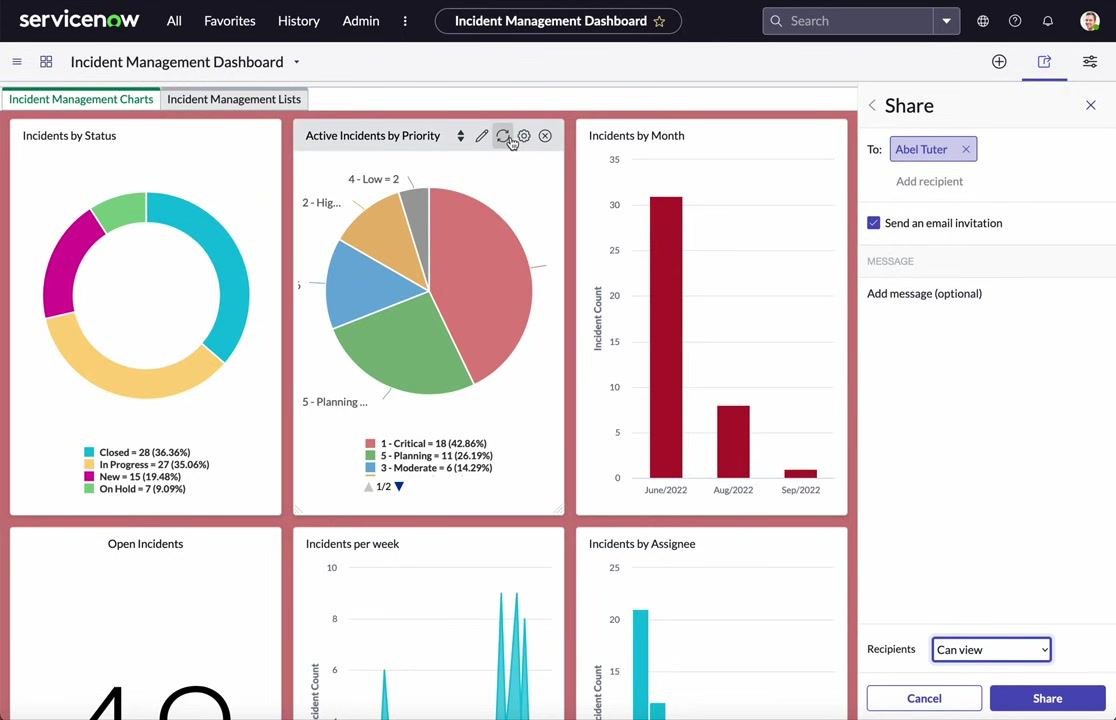Click the Incidents per week widget title
The height and width of the screenshot is (720, 1116).
[352, 544]
